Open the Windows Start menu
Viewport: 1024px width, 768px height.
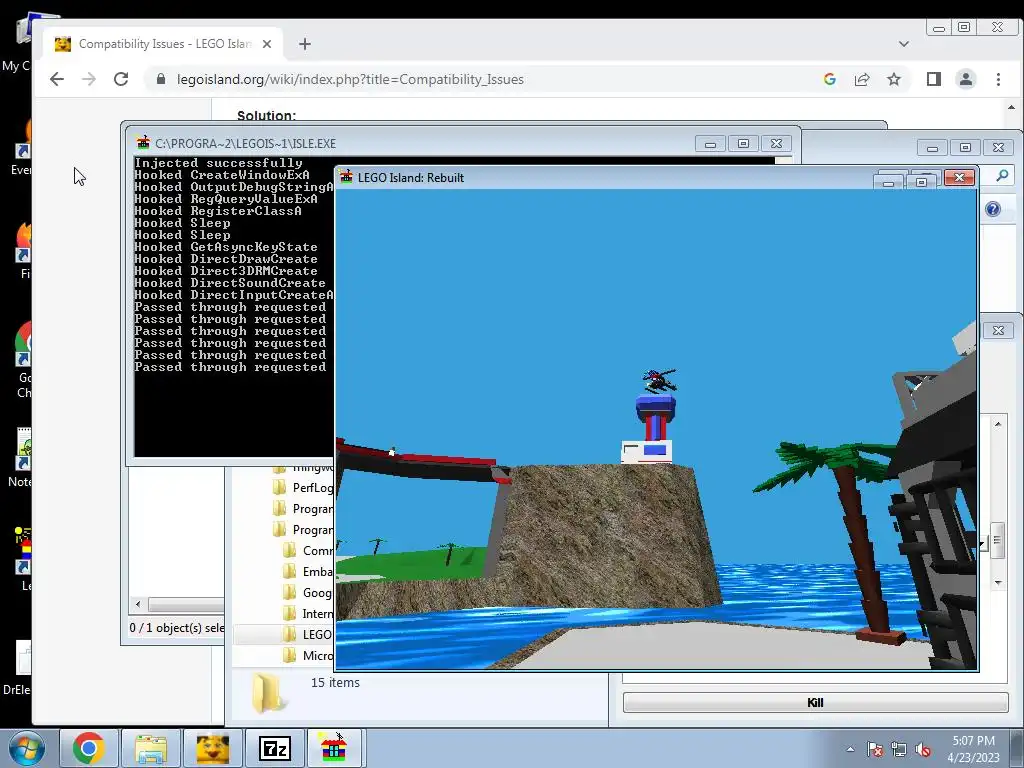click(x=27, y=748)
